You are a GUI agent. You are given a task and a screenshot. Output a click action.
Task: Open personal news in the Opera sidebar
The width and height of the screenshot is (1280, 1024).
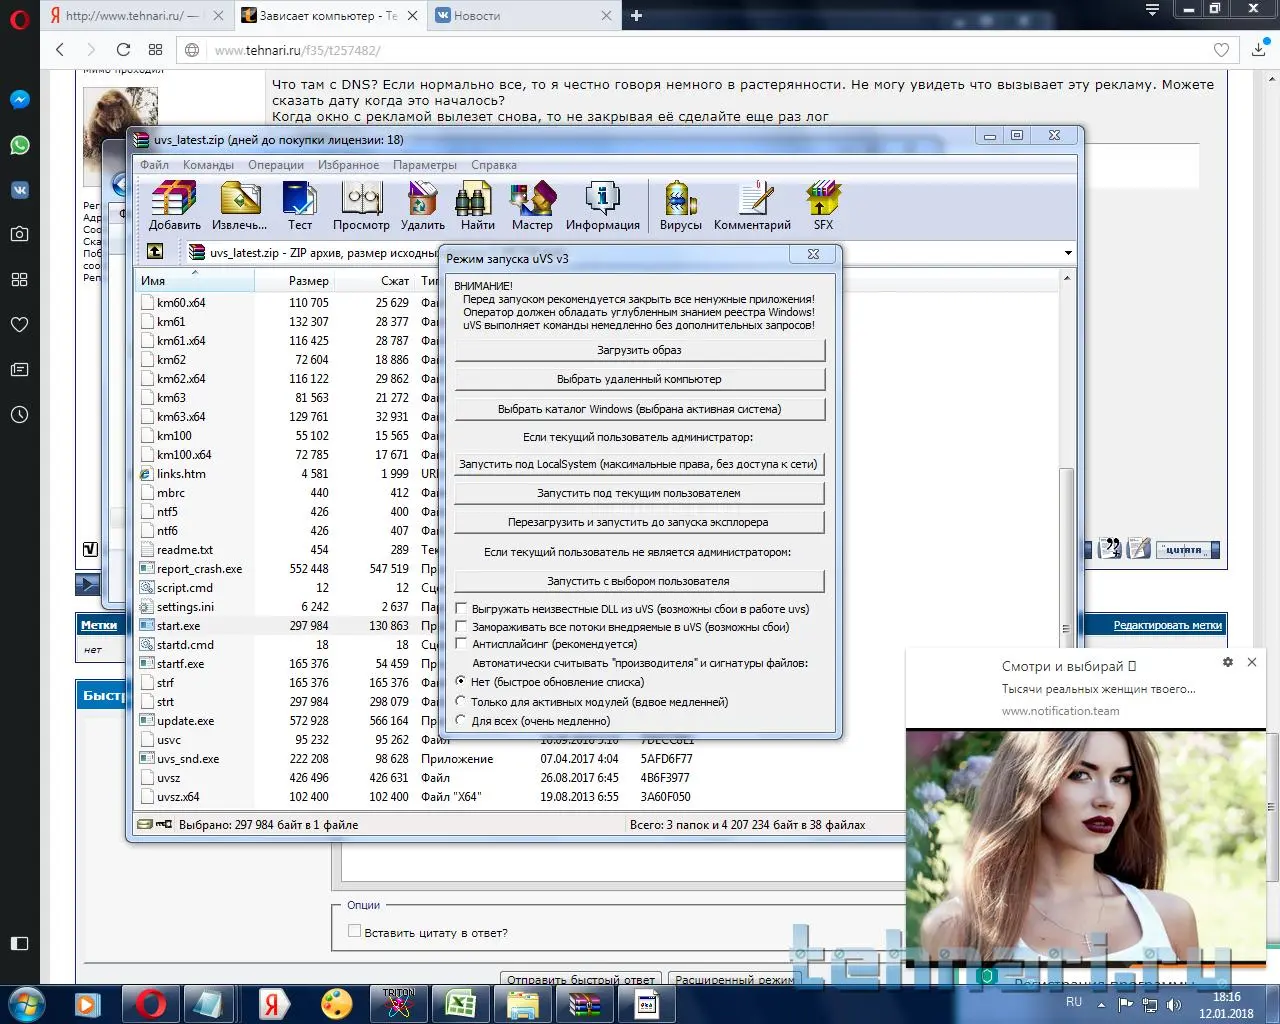pyautogui.click(x=20, y=369)
